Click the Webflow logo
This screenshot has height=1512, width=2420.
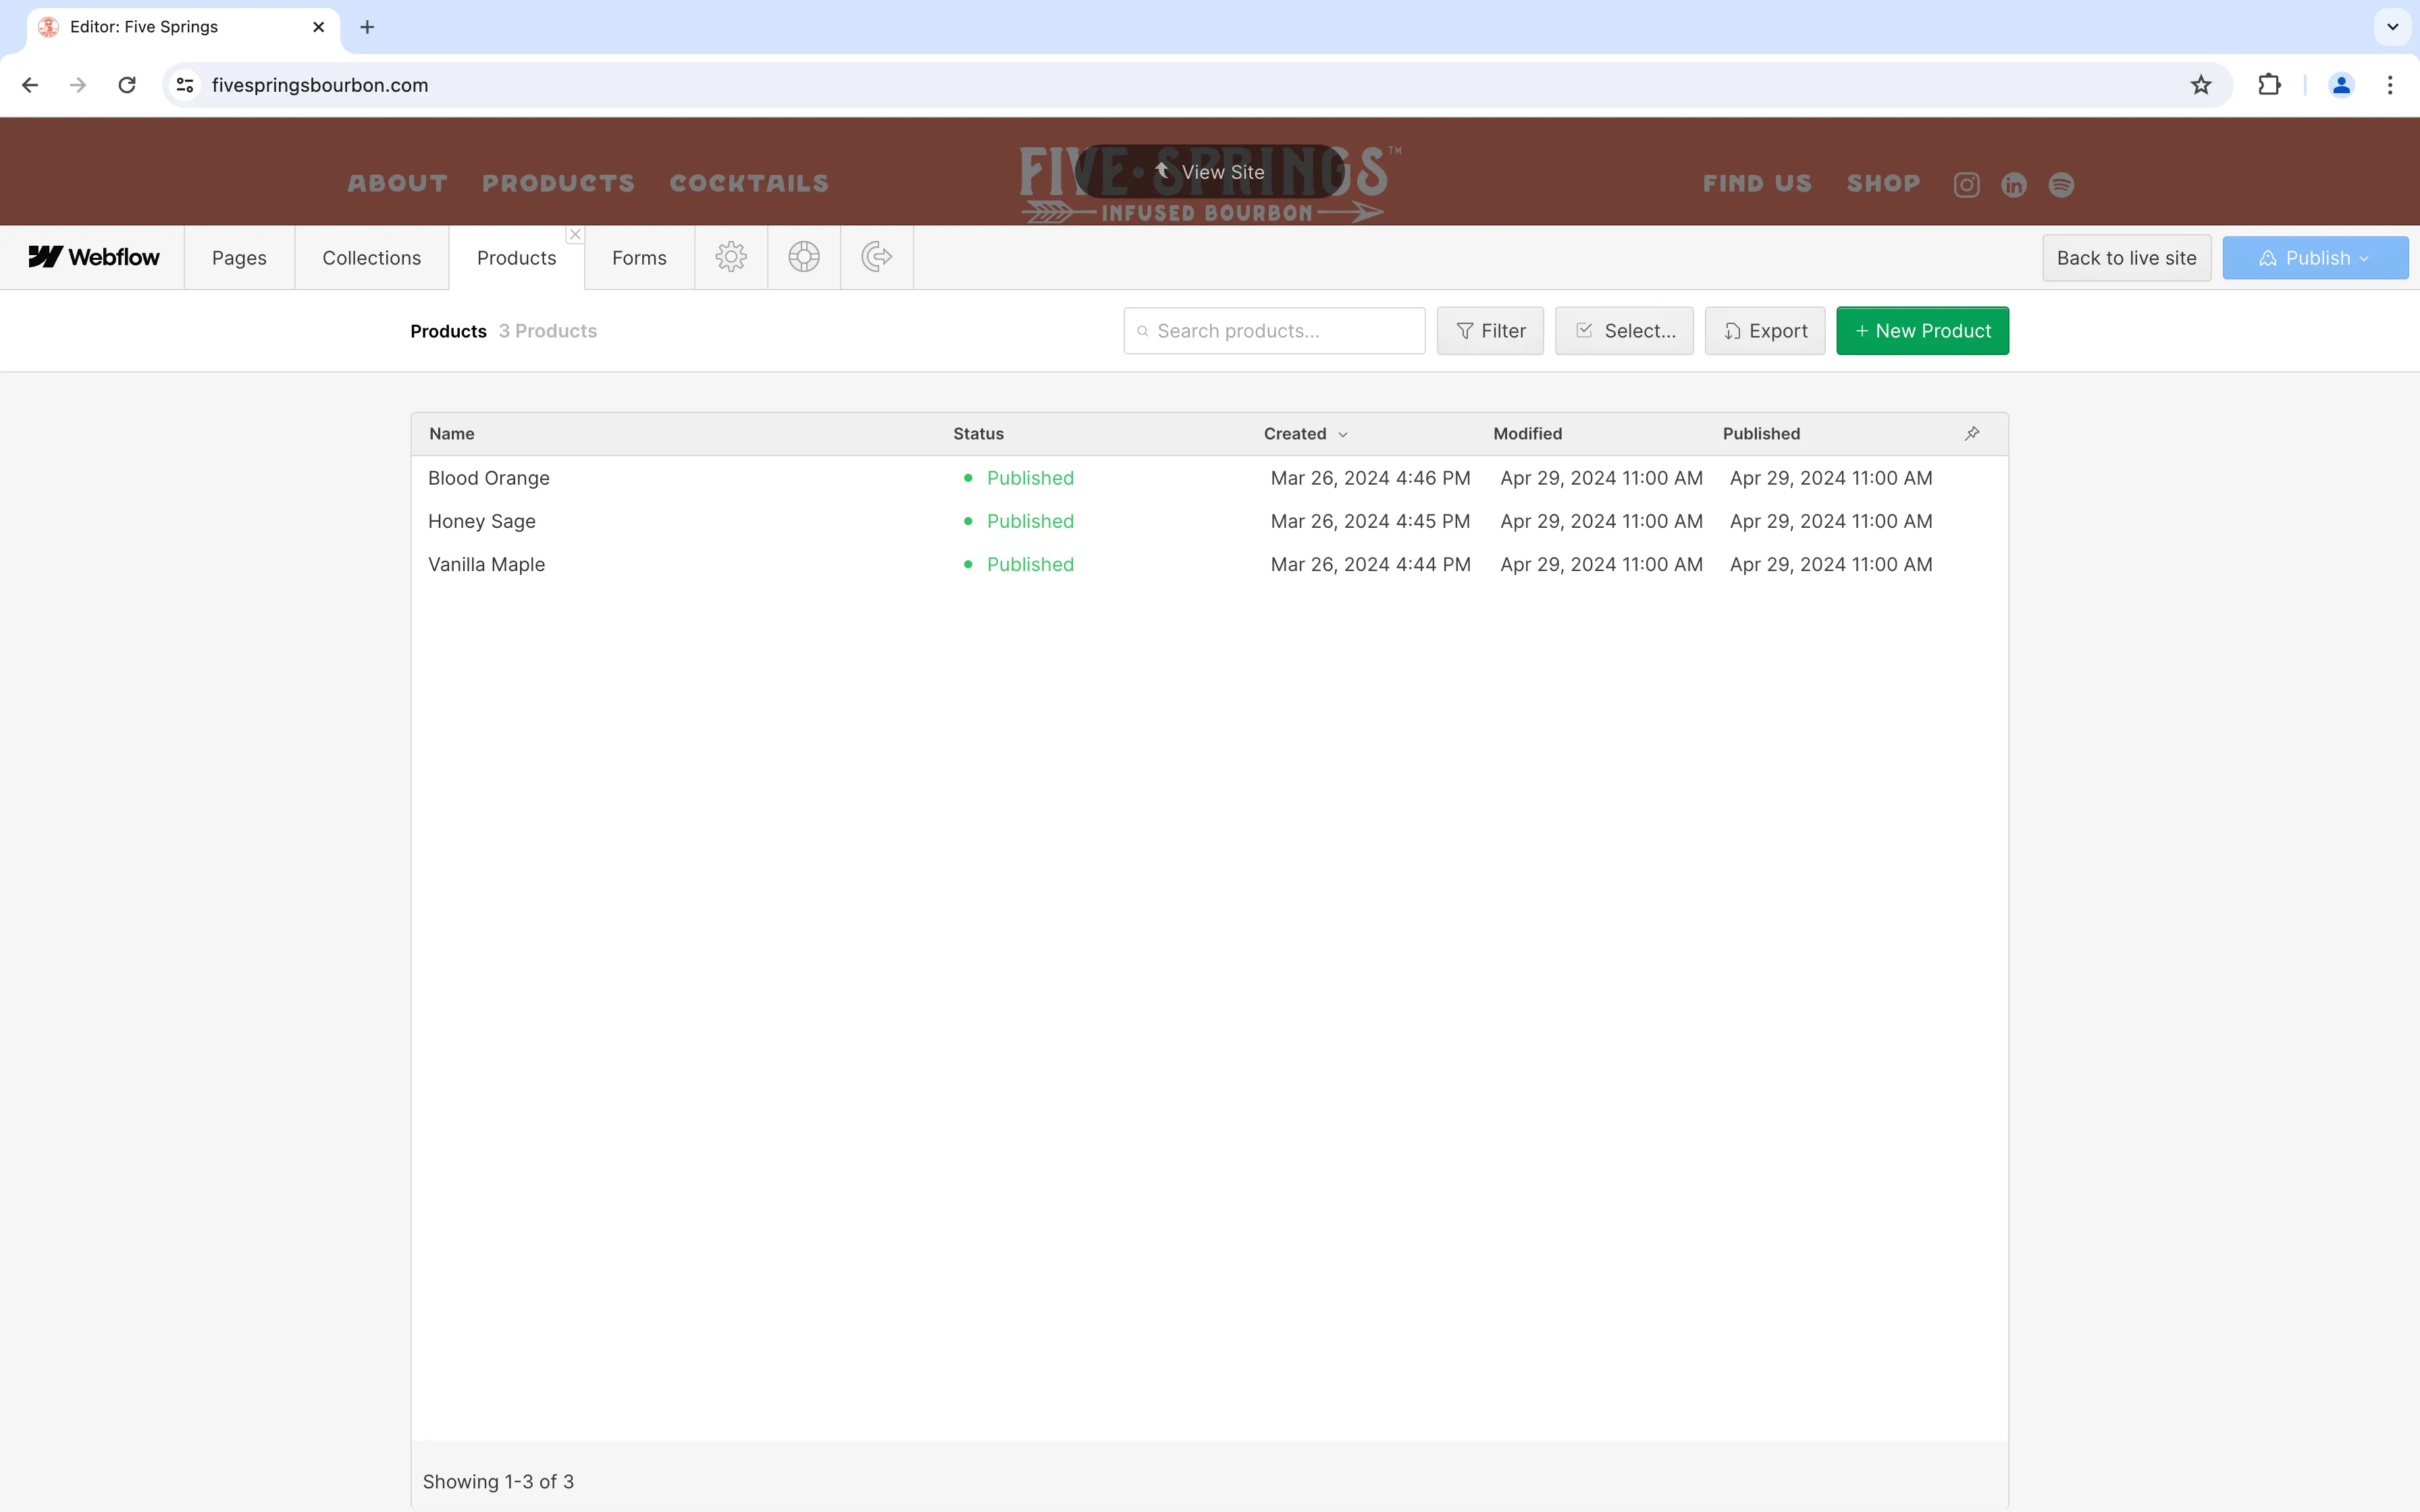coord(93,257)
